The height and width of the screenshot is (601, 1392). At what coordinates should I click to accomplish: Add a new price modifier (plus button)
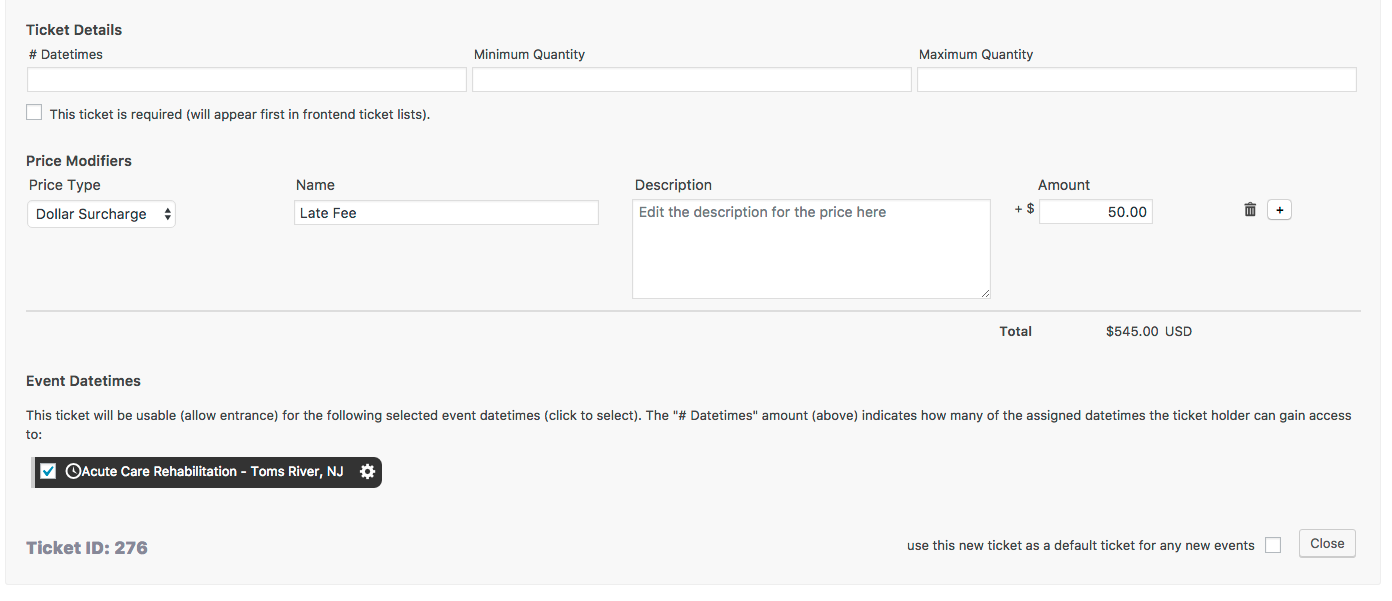1280,210
